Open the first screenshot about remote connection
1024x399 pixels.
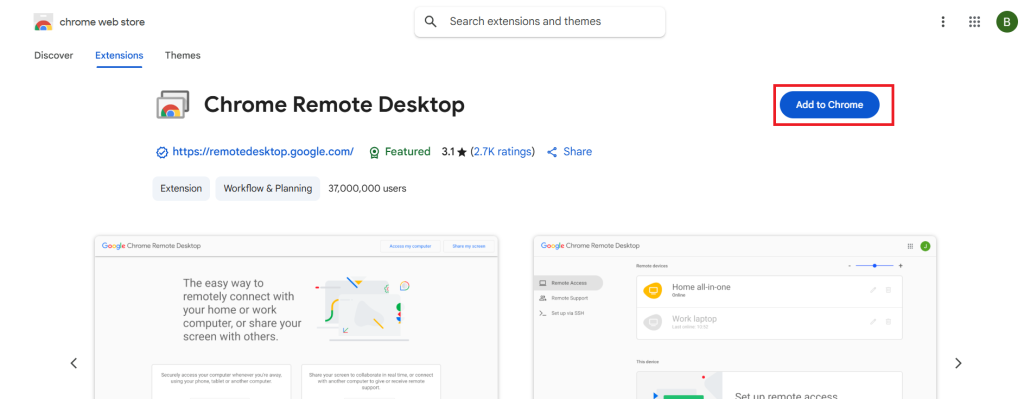[296, 317]
